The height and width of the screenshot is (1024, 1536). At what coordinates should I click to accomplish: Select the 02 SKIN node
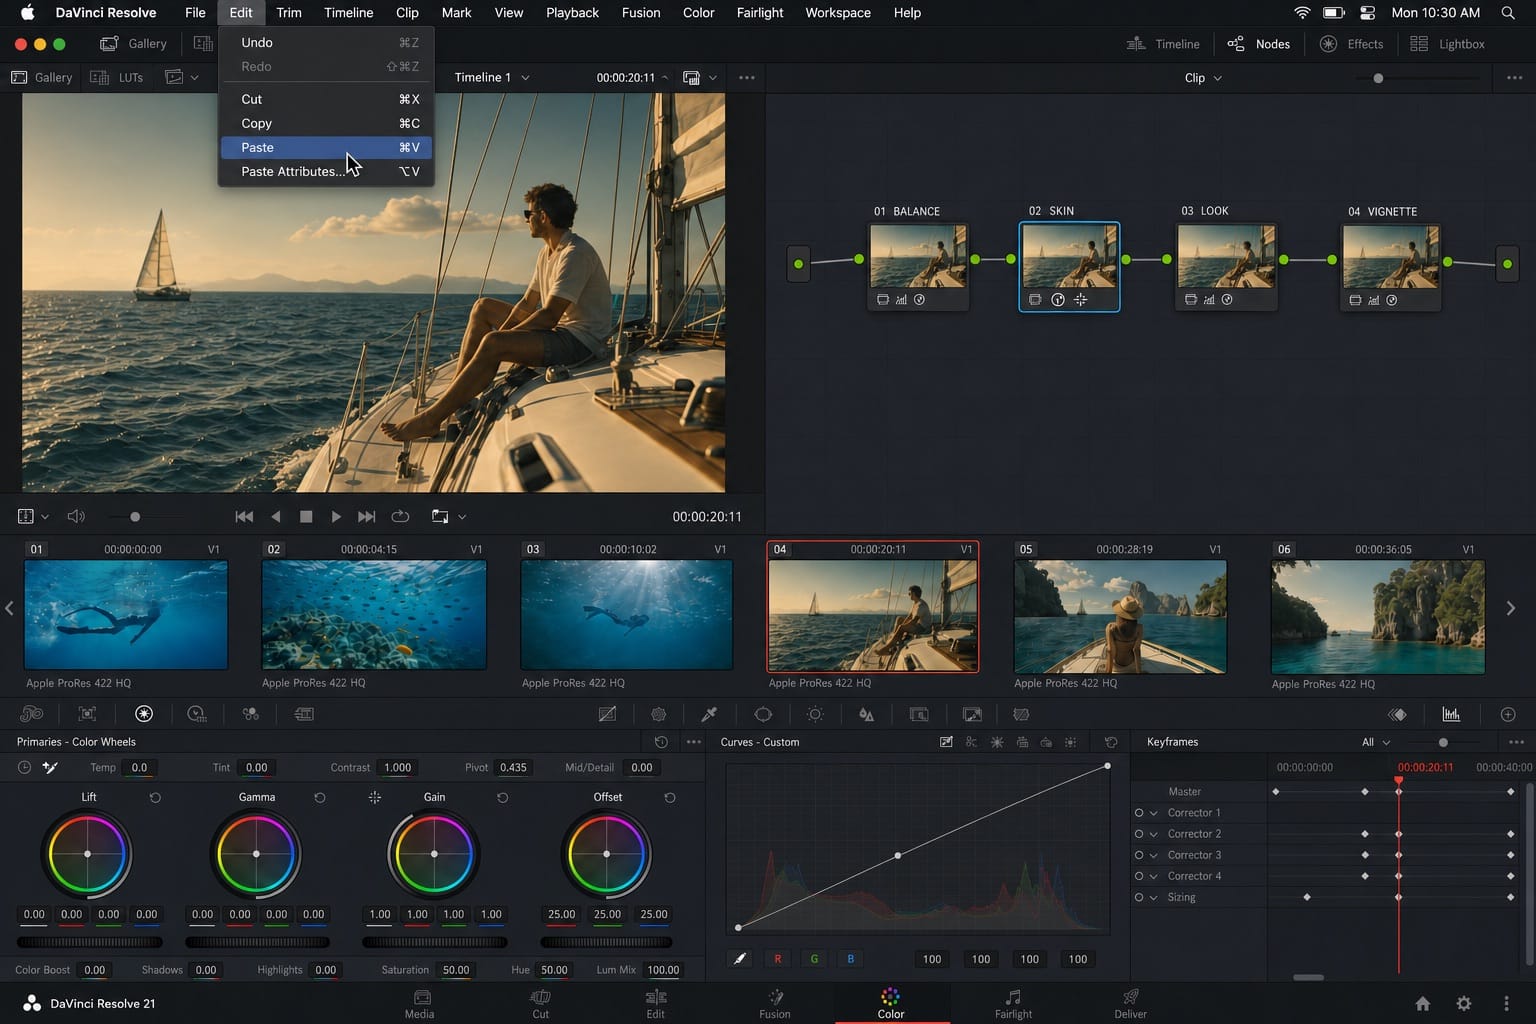(1069, 267)
